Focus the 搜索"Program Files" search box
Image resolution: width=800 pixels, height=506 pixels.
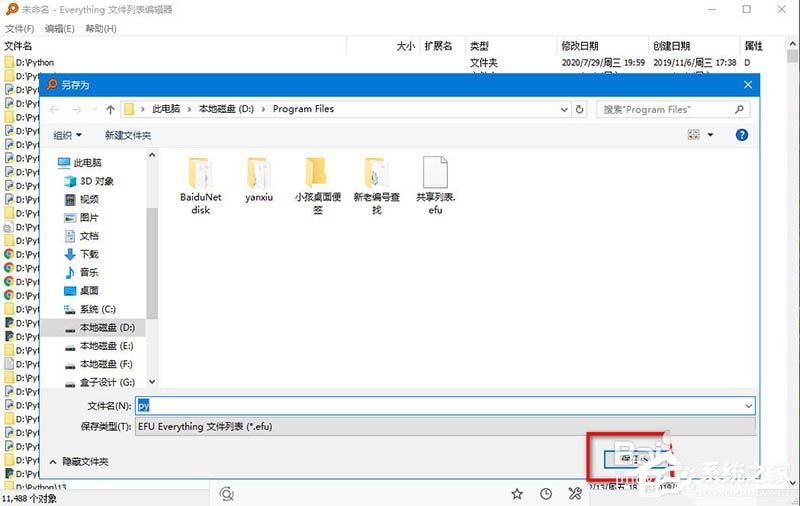[x=673, y=109]
